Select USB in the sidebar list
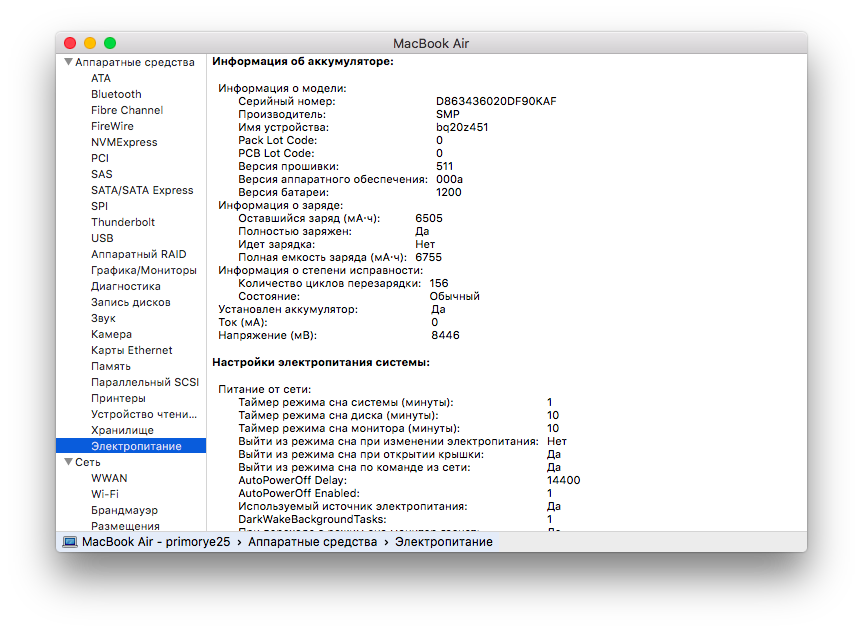 tap(102, 238)
